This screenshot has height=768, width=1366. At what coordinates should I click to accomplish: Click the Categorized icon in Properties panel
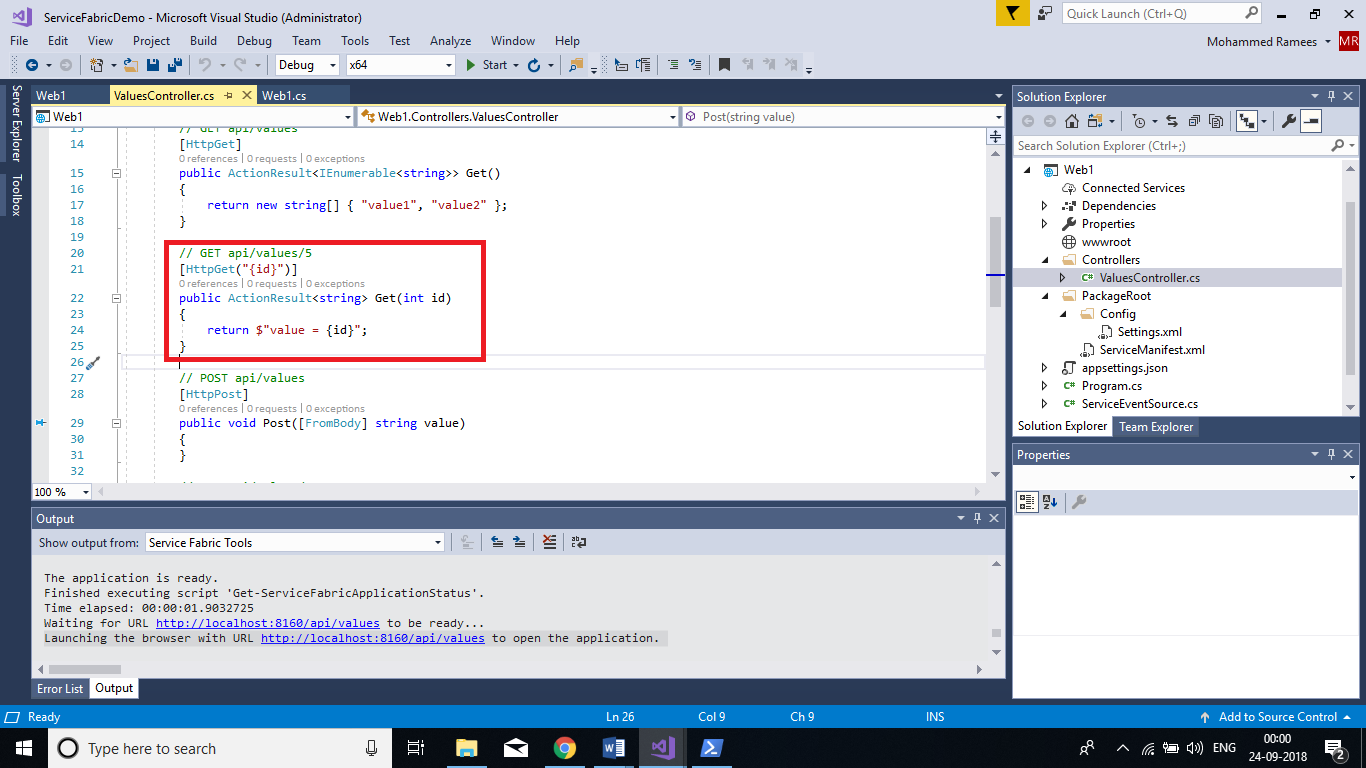click(1027, 502)
